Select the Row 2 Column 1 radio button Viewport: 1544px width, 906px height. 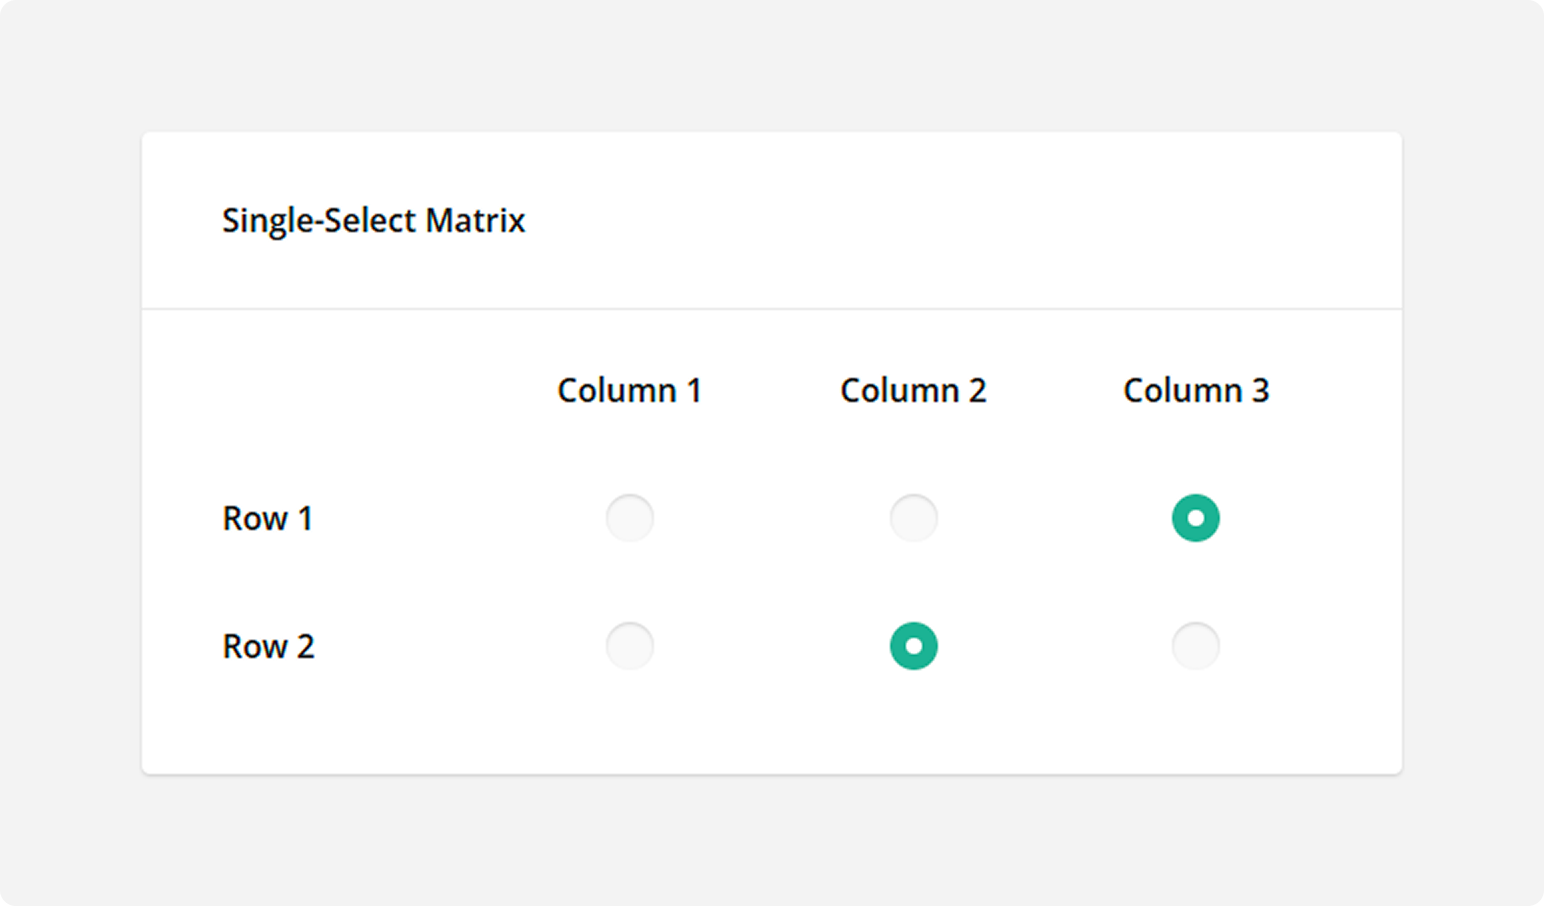(x=630, y=646)
